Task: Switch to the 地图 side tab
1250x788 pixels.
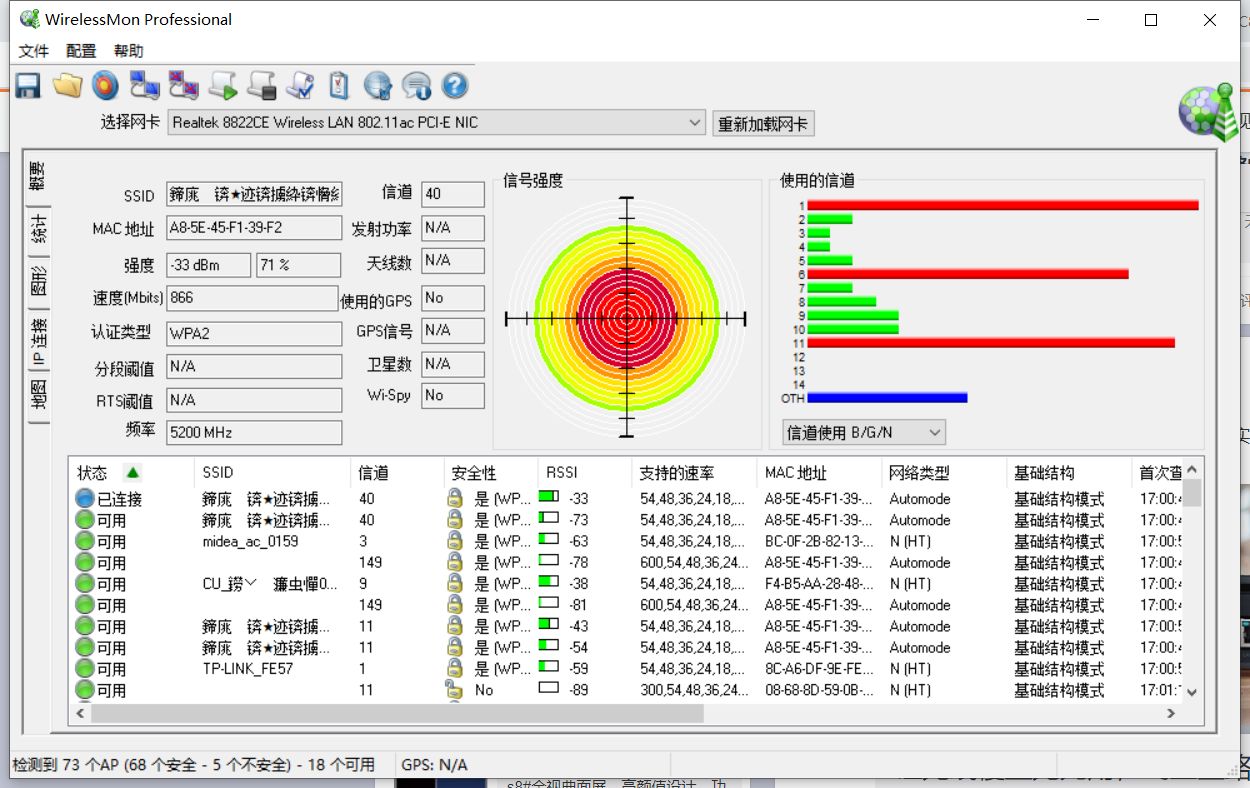Action: [37, 396]
